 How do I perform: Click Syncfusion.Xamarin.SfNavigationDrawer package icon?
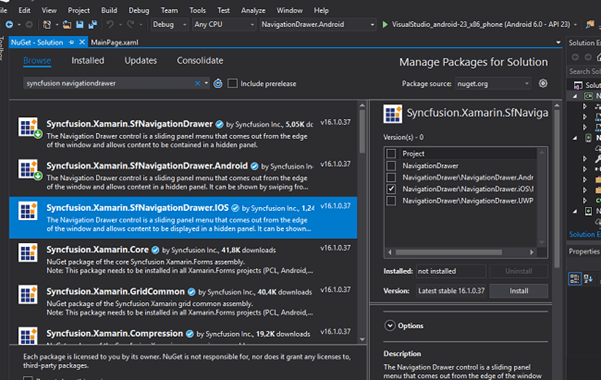(x=28, y=128)
